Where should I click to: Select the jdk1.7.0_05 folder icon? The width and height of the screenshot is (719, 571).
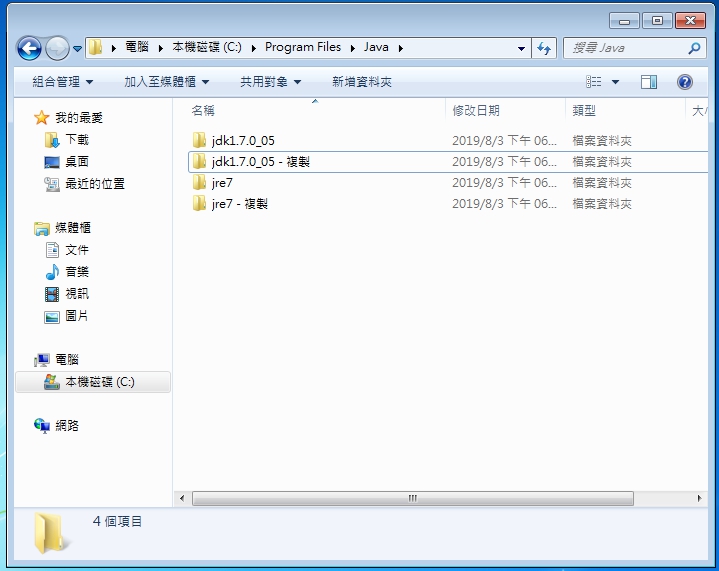click(x=199, y=140)
